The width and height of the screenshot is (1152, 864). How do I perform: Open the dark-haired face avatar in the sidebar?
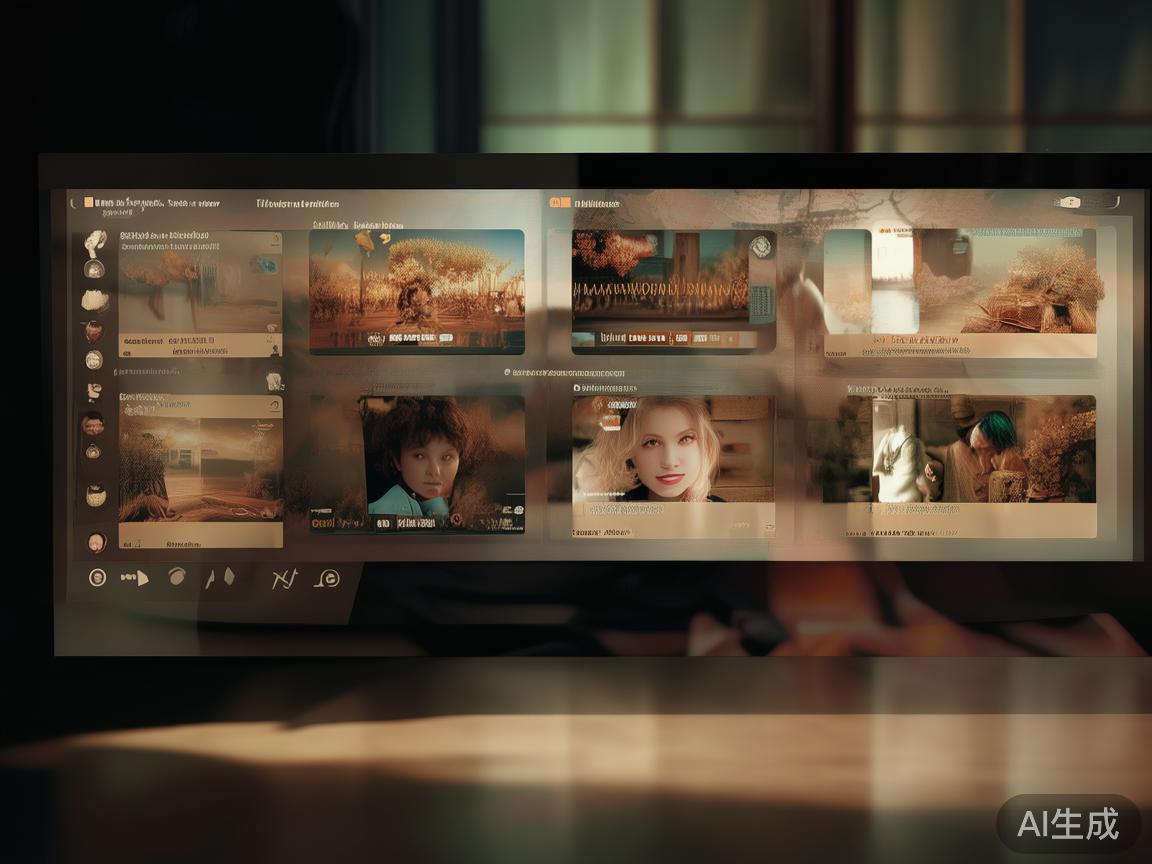coord(92,423)
